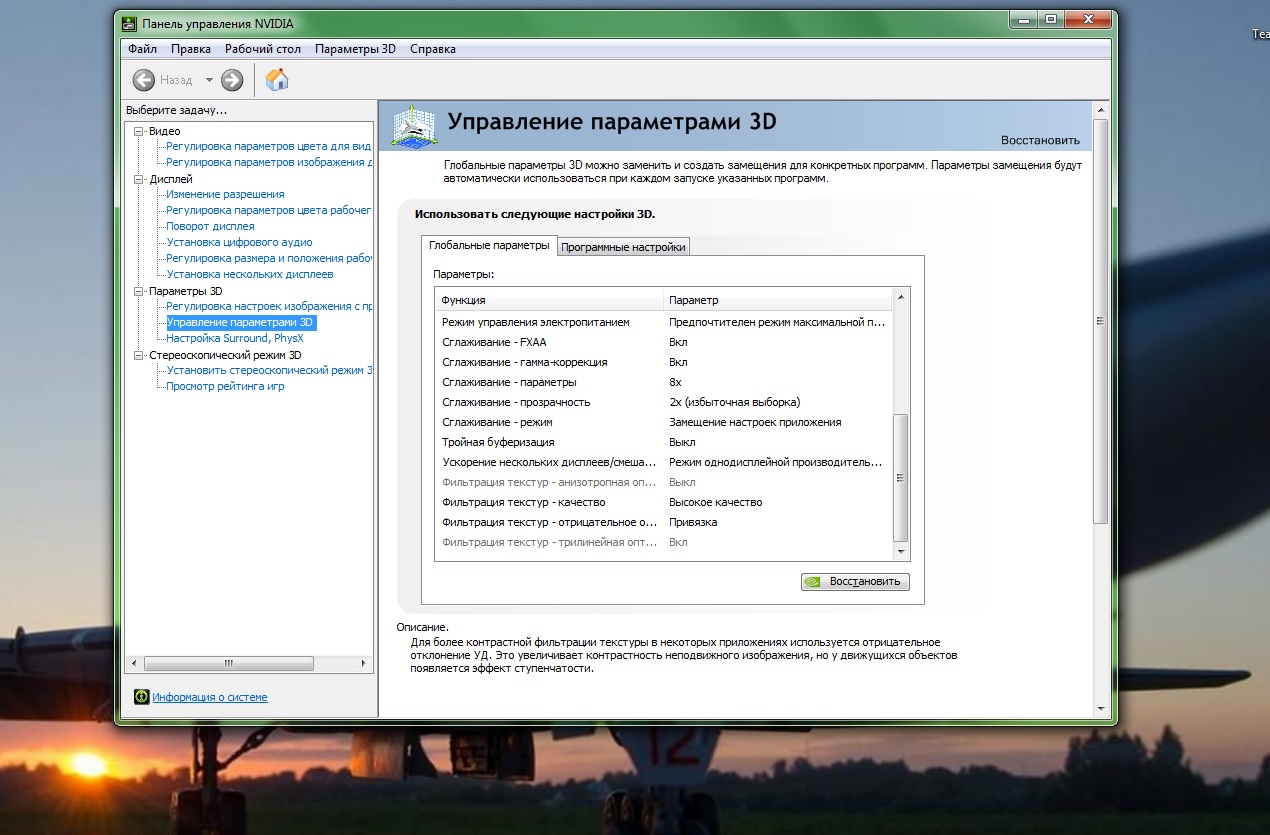
Task: Open the Рабочий стол menu
Action: click(x=263, y=48)
